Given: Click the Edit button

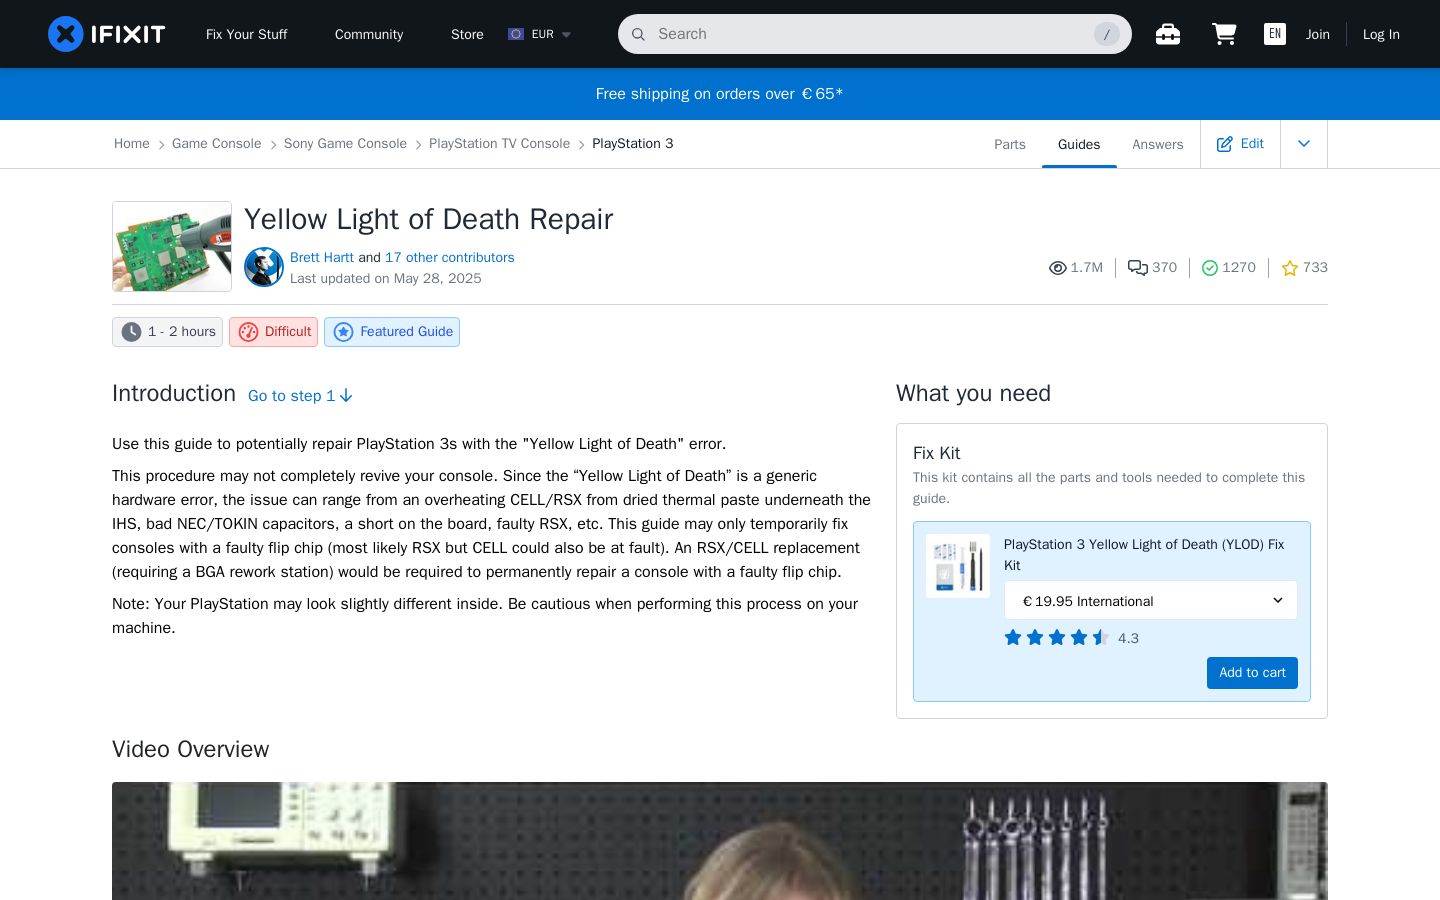Looking at the screenshot, I should (1240, 144).
